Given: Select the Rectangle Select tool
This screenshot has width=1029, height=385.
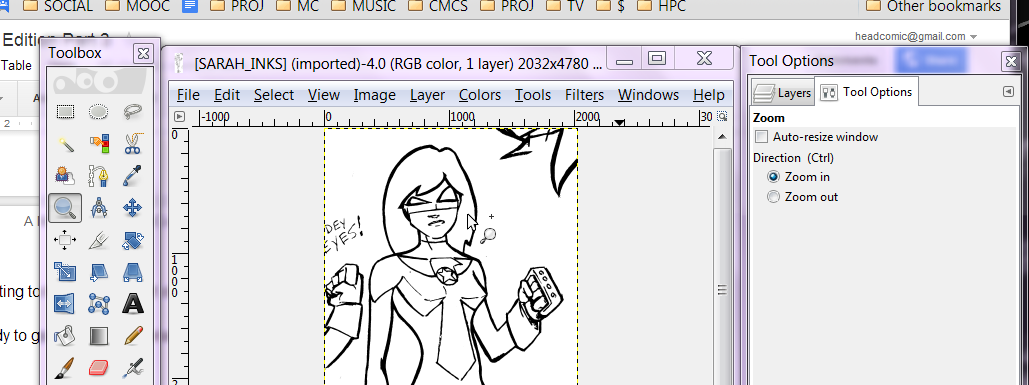Looking at the screenshot, I should coord(65,112).
